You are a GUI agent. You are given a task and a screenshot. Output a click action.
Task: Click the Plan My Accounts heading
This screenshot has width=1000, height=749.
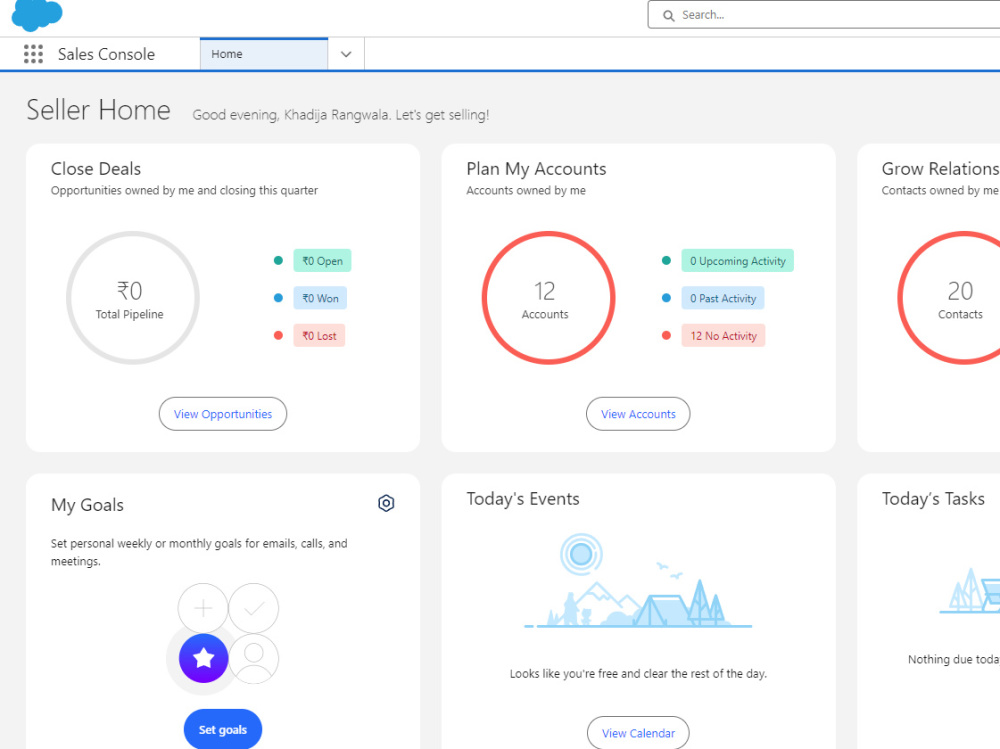tap(536, 169)
